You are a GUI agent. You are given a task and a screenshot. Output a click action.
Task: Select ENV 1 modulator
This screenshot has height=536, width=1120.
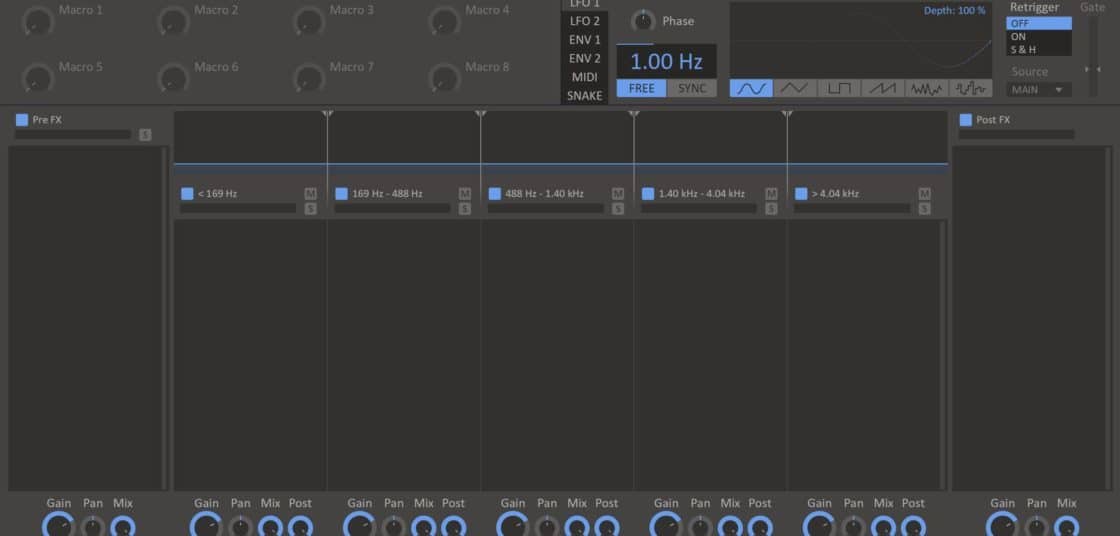click(x=584, y=39)
